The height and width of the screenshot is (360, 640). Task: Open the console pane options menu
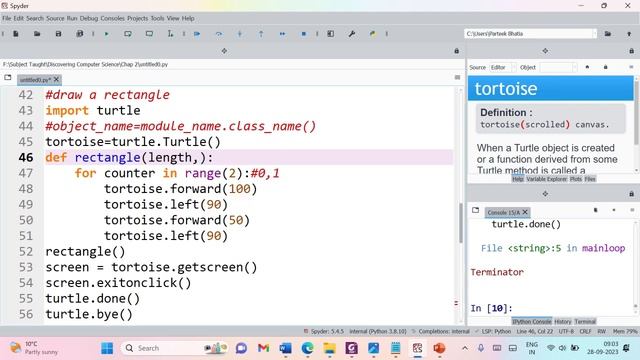pos(631,210)
